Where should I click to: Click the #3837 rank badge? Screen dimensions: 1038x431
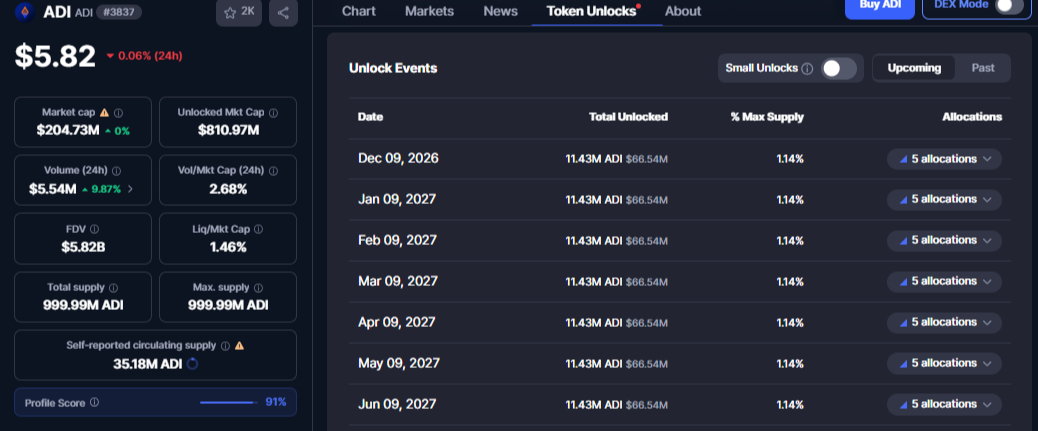pyautogui.click(x=118, y=12)
